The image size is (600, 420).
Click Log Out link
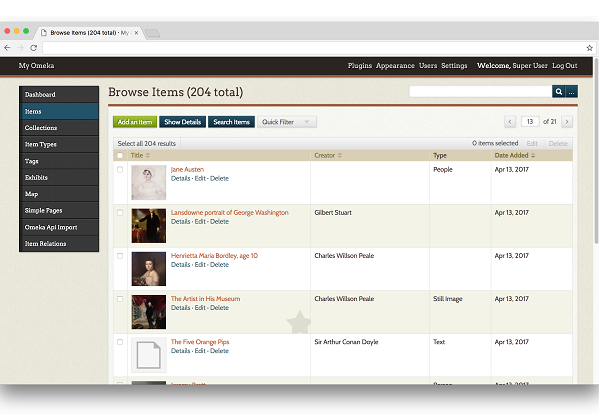click(x=564, y=66)
